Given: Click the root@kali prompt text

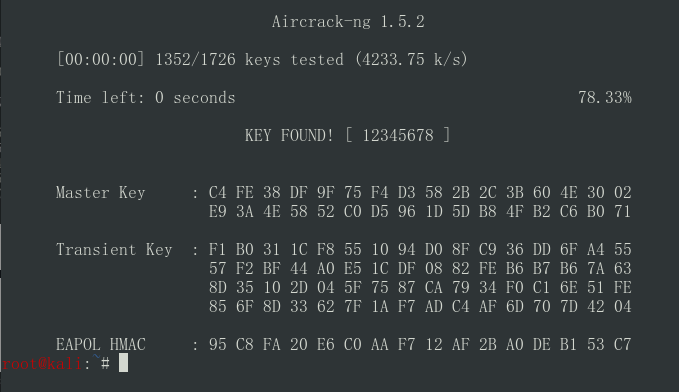Looking at the screenshot, I should click(x=41, y=363).
